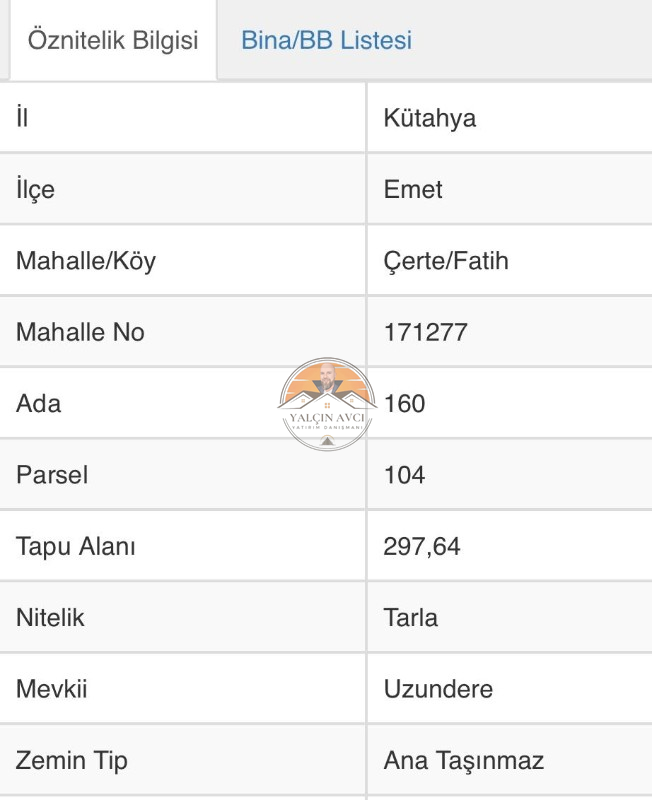Click the Çerte/Fatih neighborhood value

tap(446, 261)
